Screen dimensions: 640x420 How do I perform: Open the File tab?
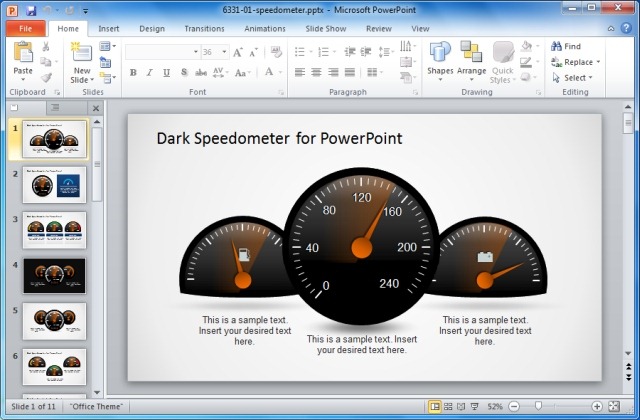point(26,29)
